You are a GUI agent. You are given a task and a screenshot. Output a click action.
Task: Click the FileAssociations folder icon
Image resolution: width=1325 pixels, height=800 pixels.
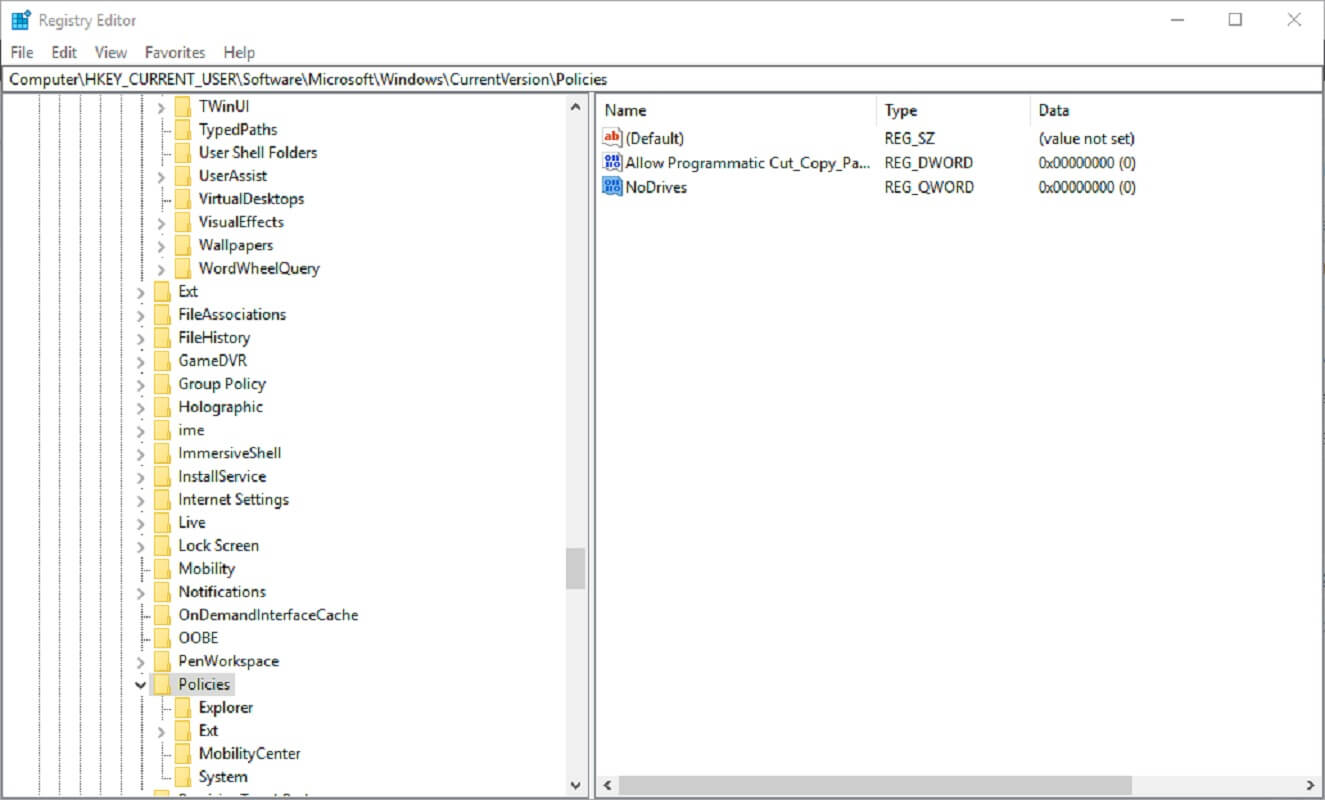click(163, 314)
